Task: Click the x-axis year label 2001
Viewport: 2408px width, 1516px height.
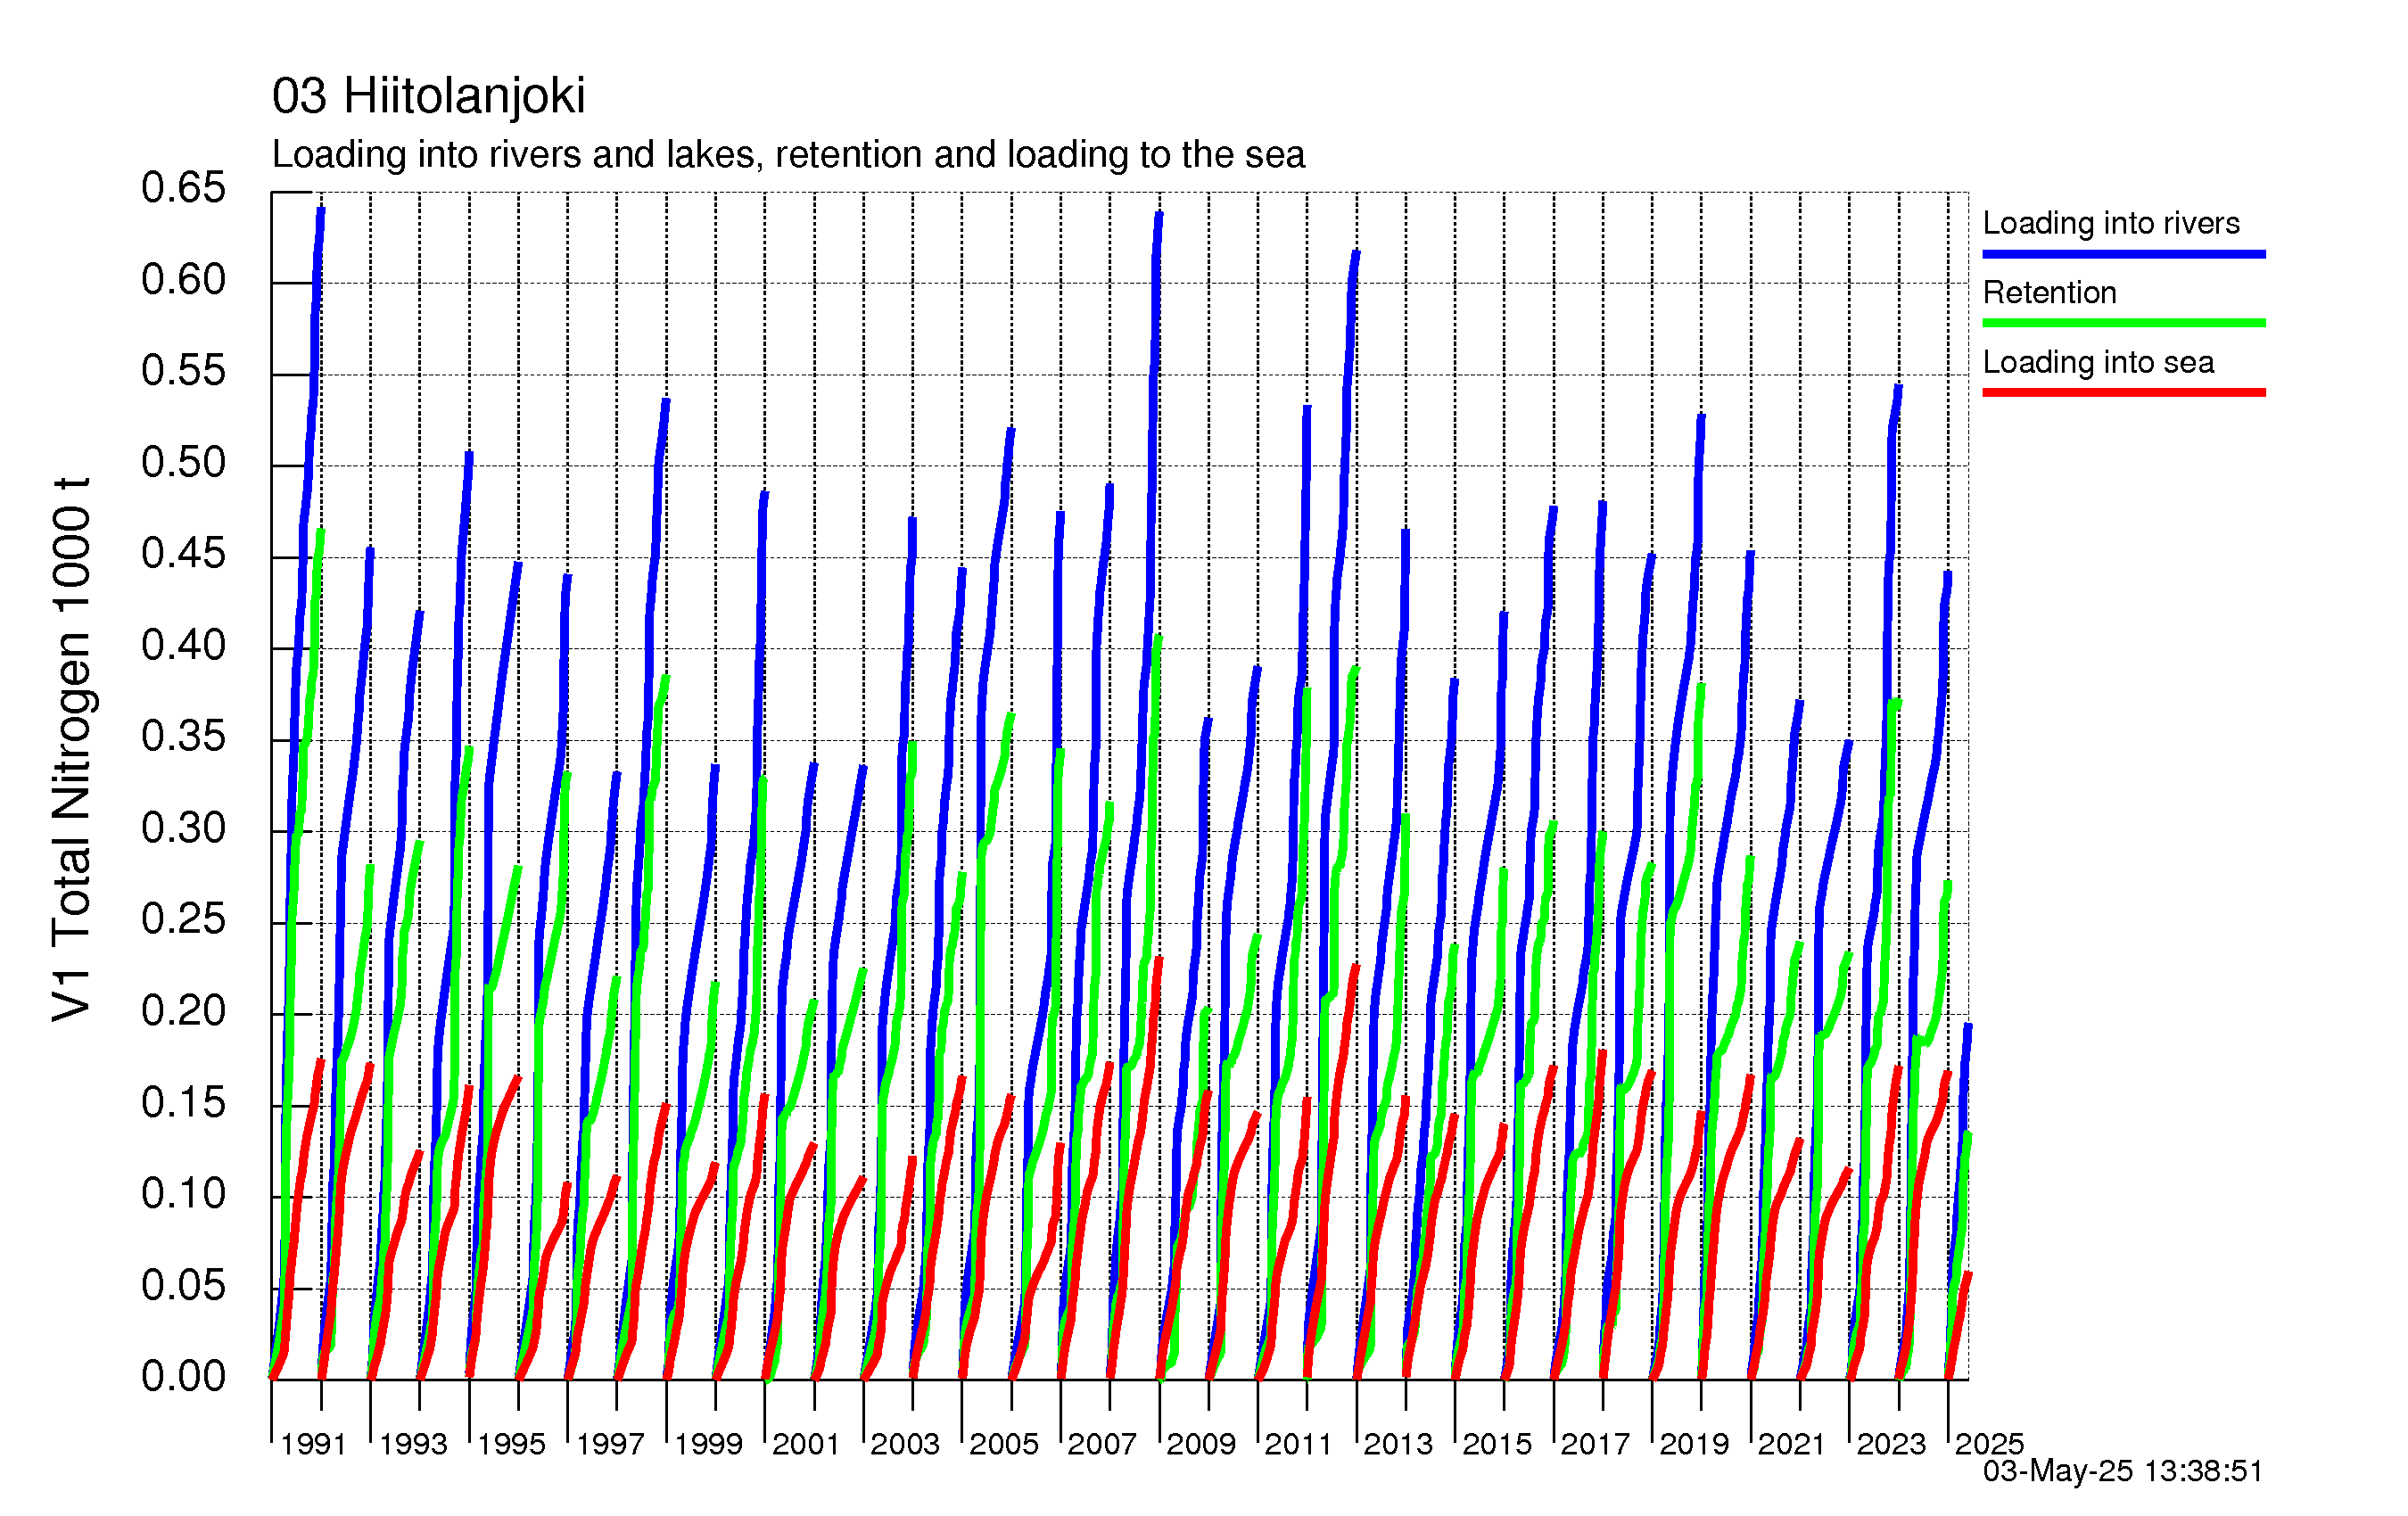Action: (x=806, y=1444)
